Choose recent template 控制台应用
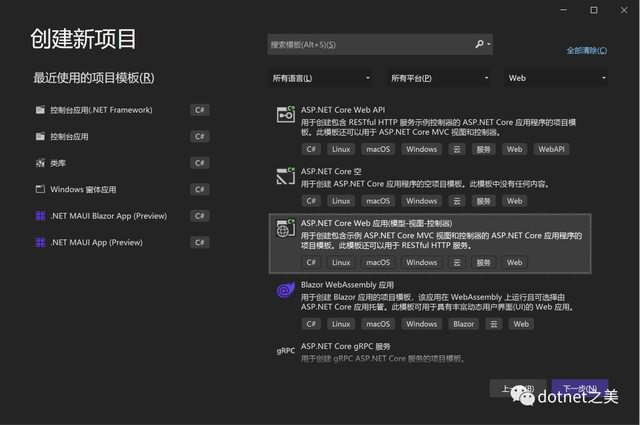640x425 pixels. (x=122, y=136)
